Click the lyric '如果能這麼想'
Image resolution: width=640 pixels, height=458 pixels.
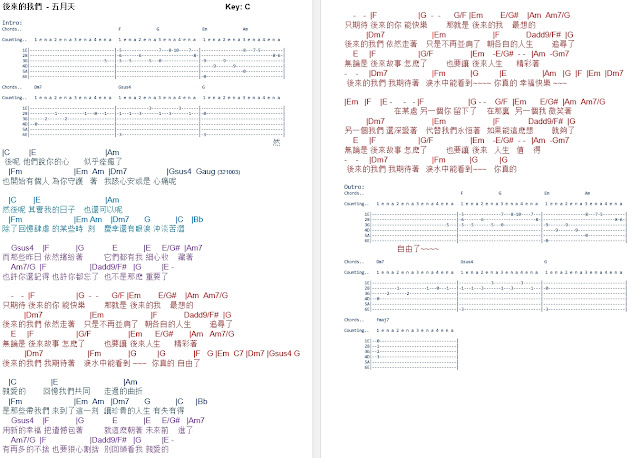pyautogui.click(x=510, y=131)
